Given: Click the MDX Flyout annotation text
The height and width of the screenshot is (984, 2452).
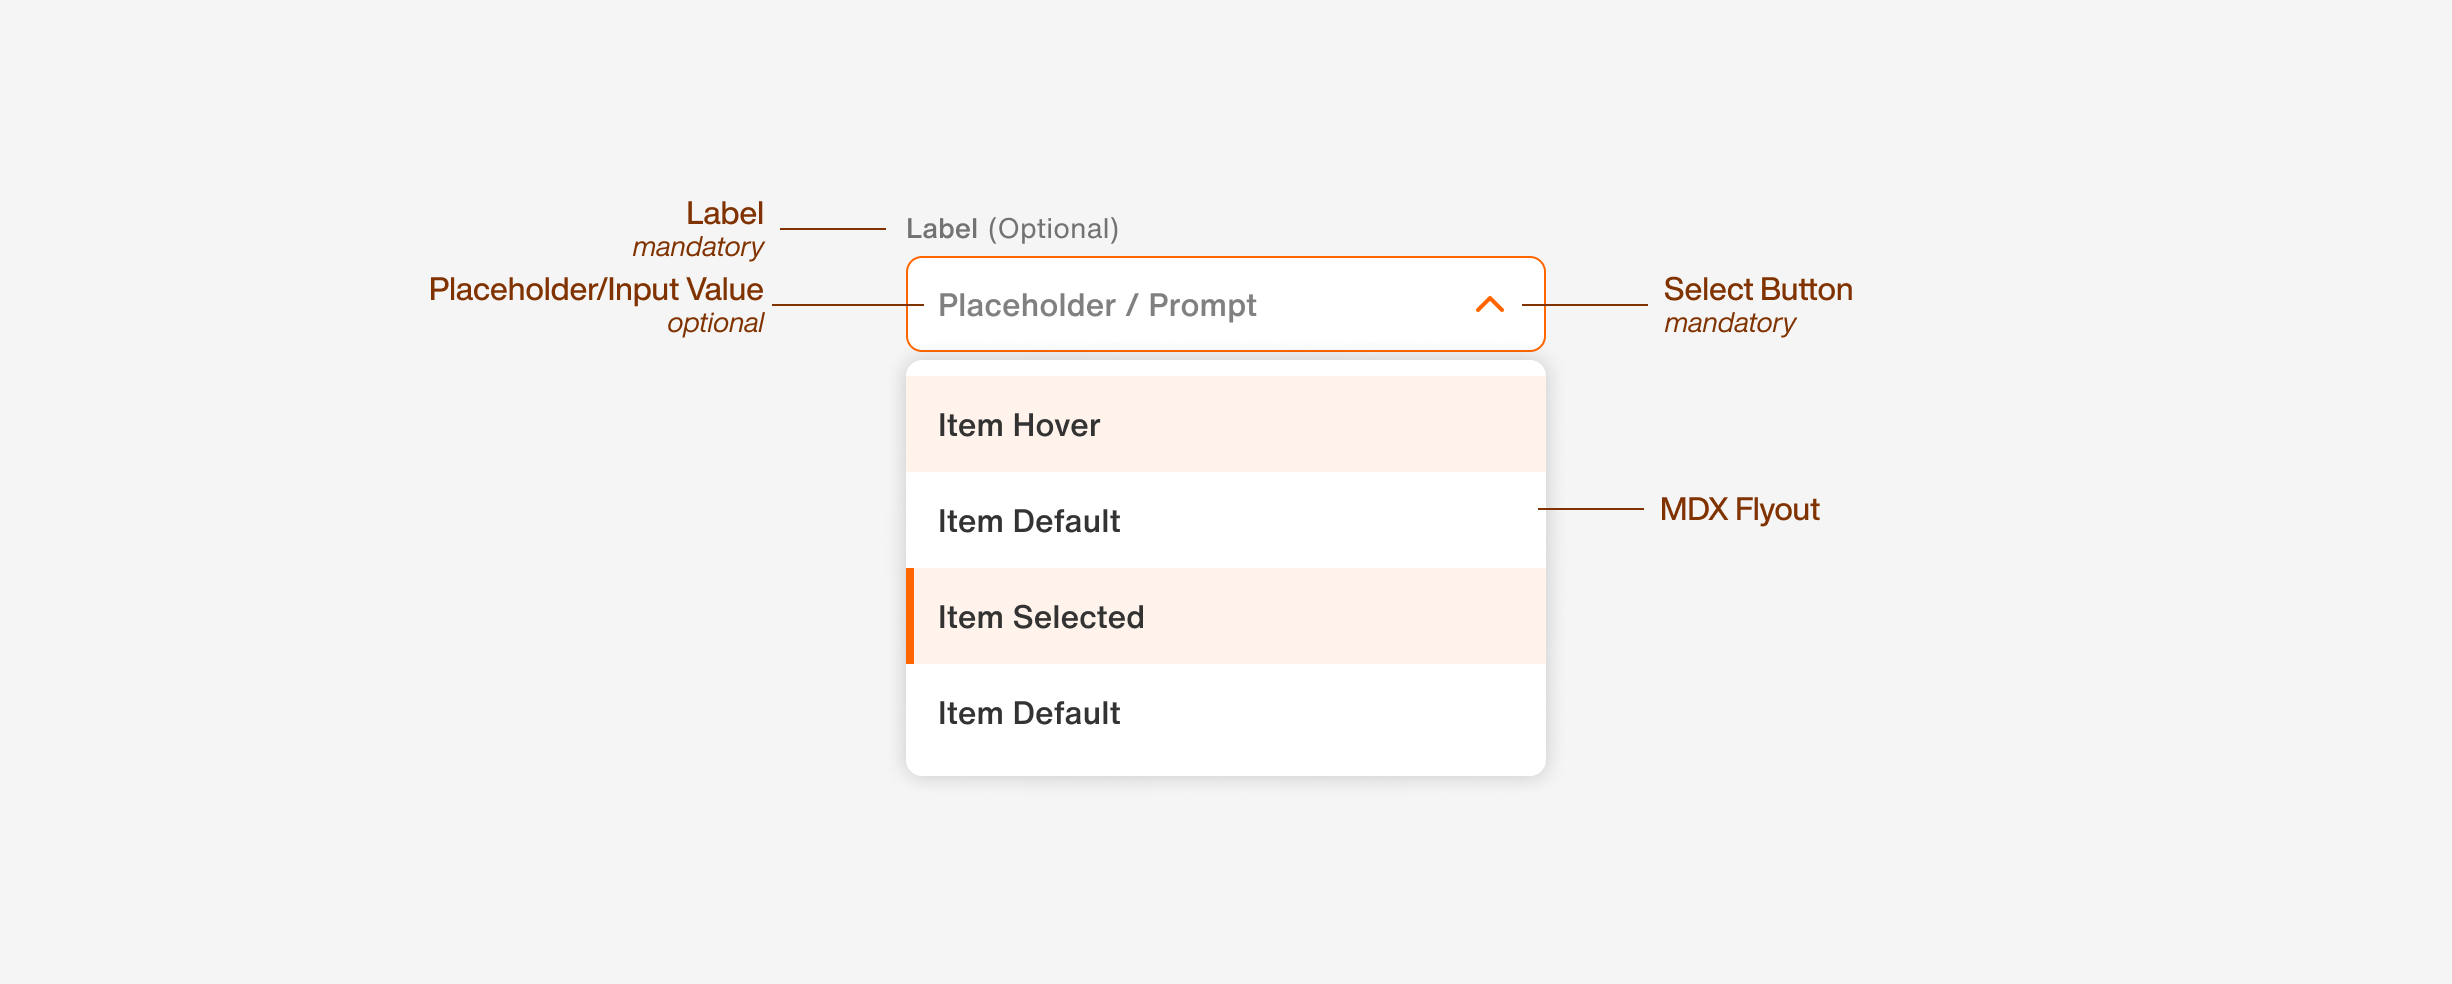Looking at the screenshot, I should (1740, 509).
